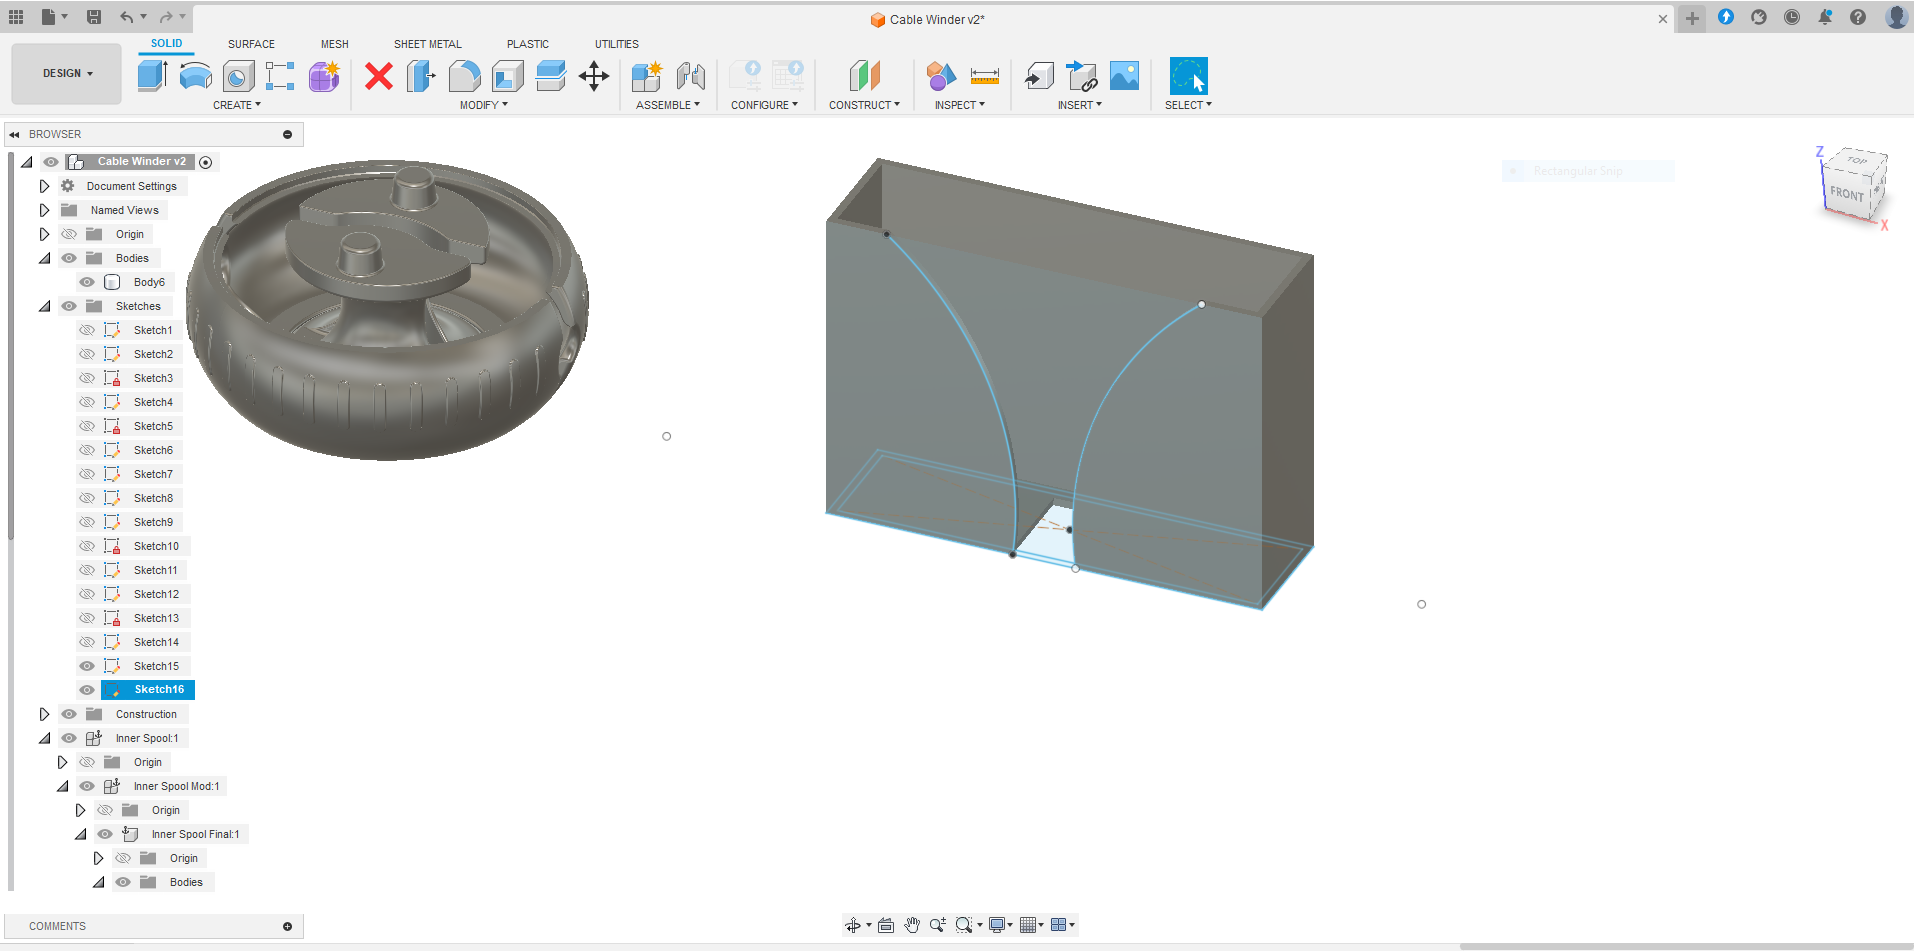
Task: Collapse the Inner Spool:1 component
Action: pyautogui.click(x=44, y=738)
